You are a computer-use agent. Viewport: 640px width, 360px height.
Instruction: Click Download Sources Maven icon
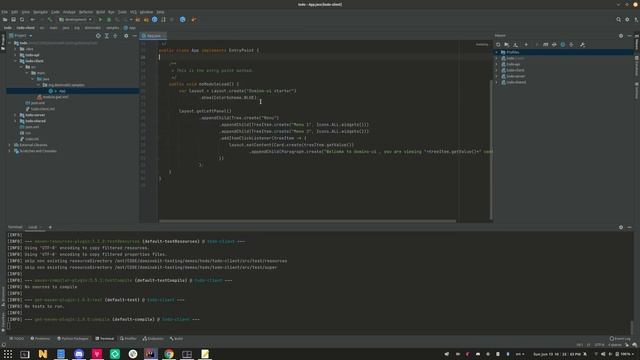click(x=516, y=44)
